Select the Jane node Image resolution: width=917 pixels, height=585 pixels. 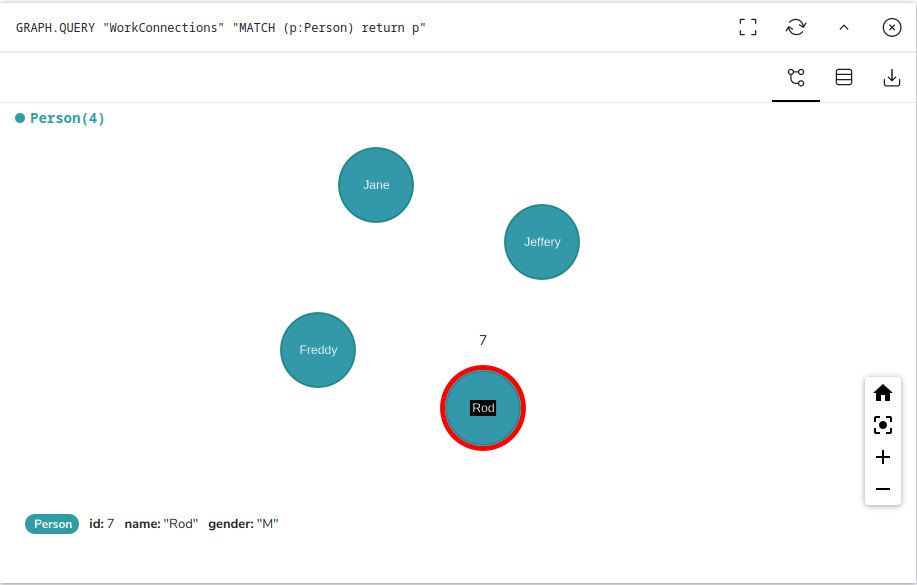(x=376, y=185)
